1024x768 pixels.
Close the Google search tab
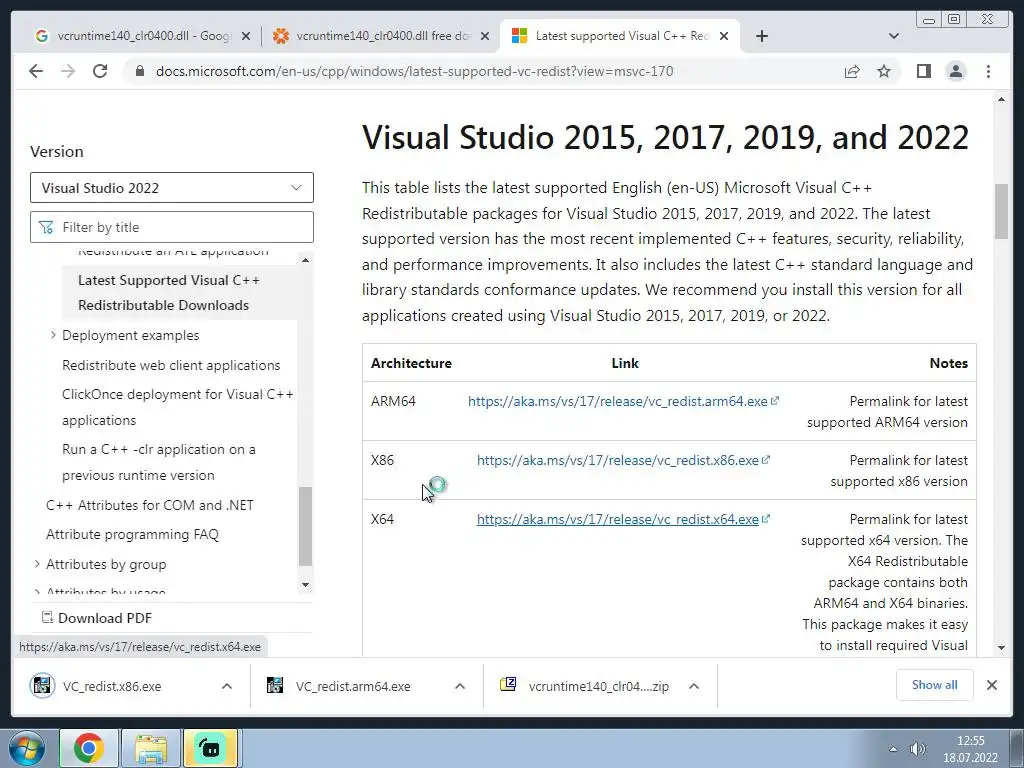click(x=246, y=36)
